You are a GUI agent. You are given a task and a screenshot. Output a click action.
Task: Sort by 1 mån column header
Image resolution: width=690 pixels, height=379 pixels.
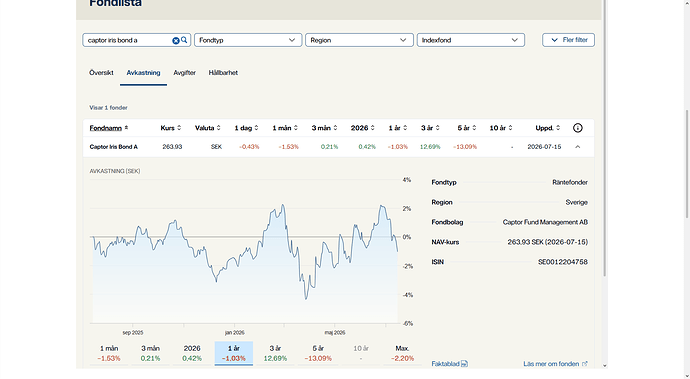(x=285, y=128)
